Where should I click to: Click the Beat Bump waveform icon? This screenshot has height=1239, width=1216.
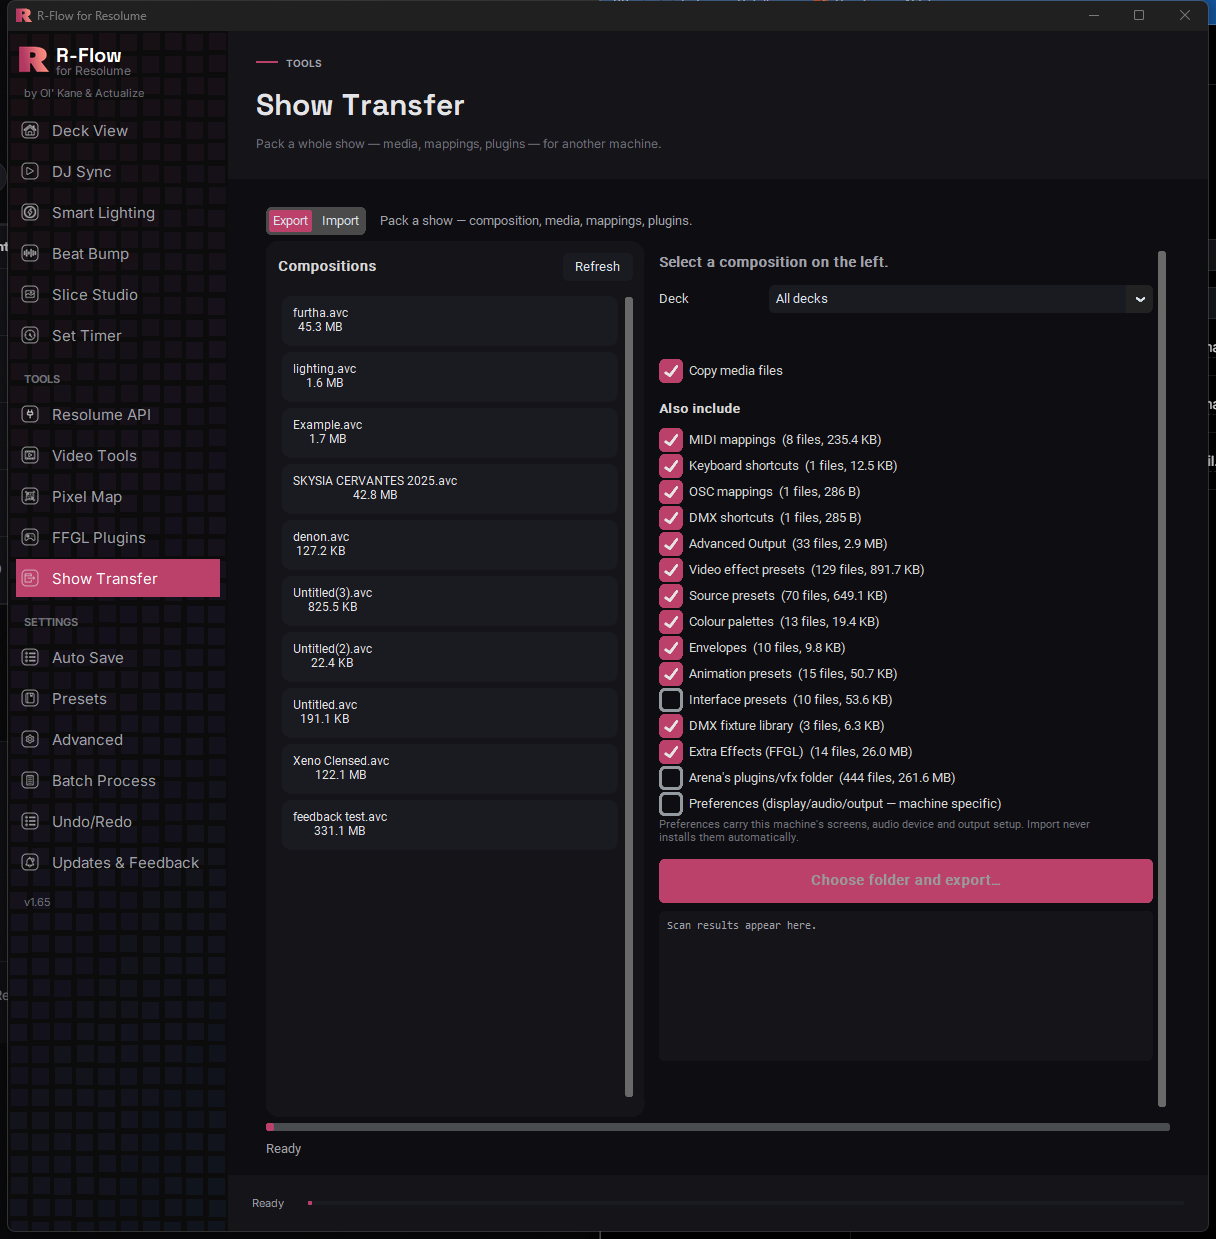click(x=30, y=253)
